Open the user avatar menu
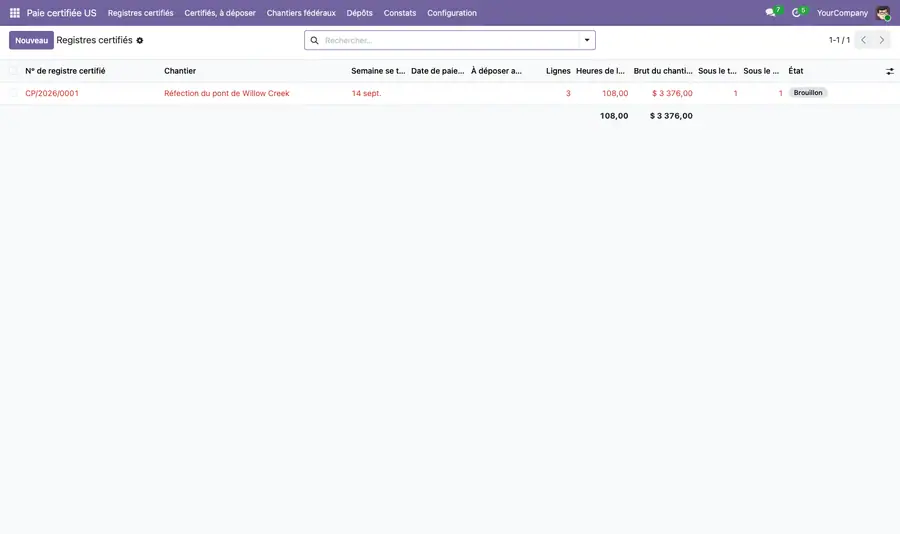This screenshot has height=534, width=900. [x=883, y=13]
